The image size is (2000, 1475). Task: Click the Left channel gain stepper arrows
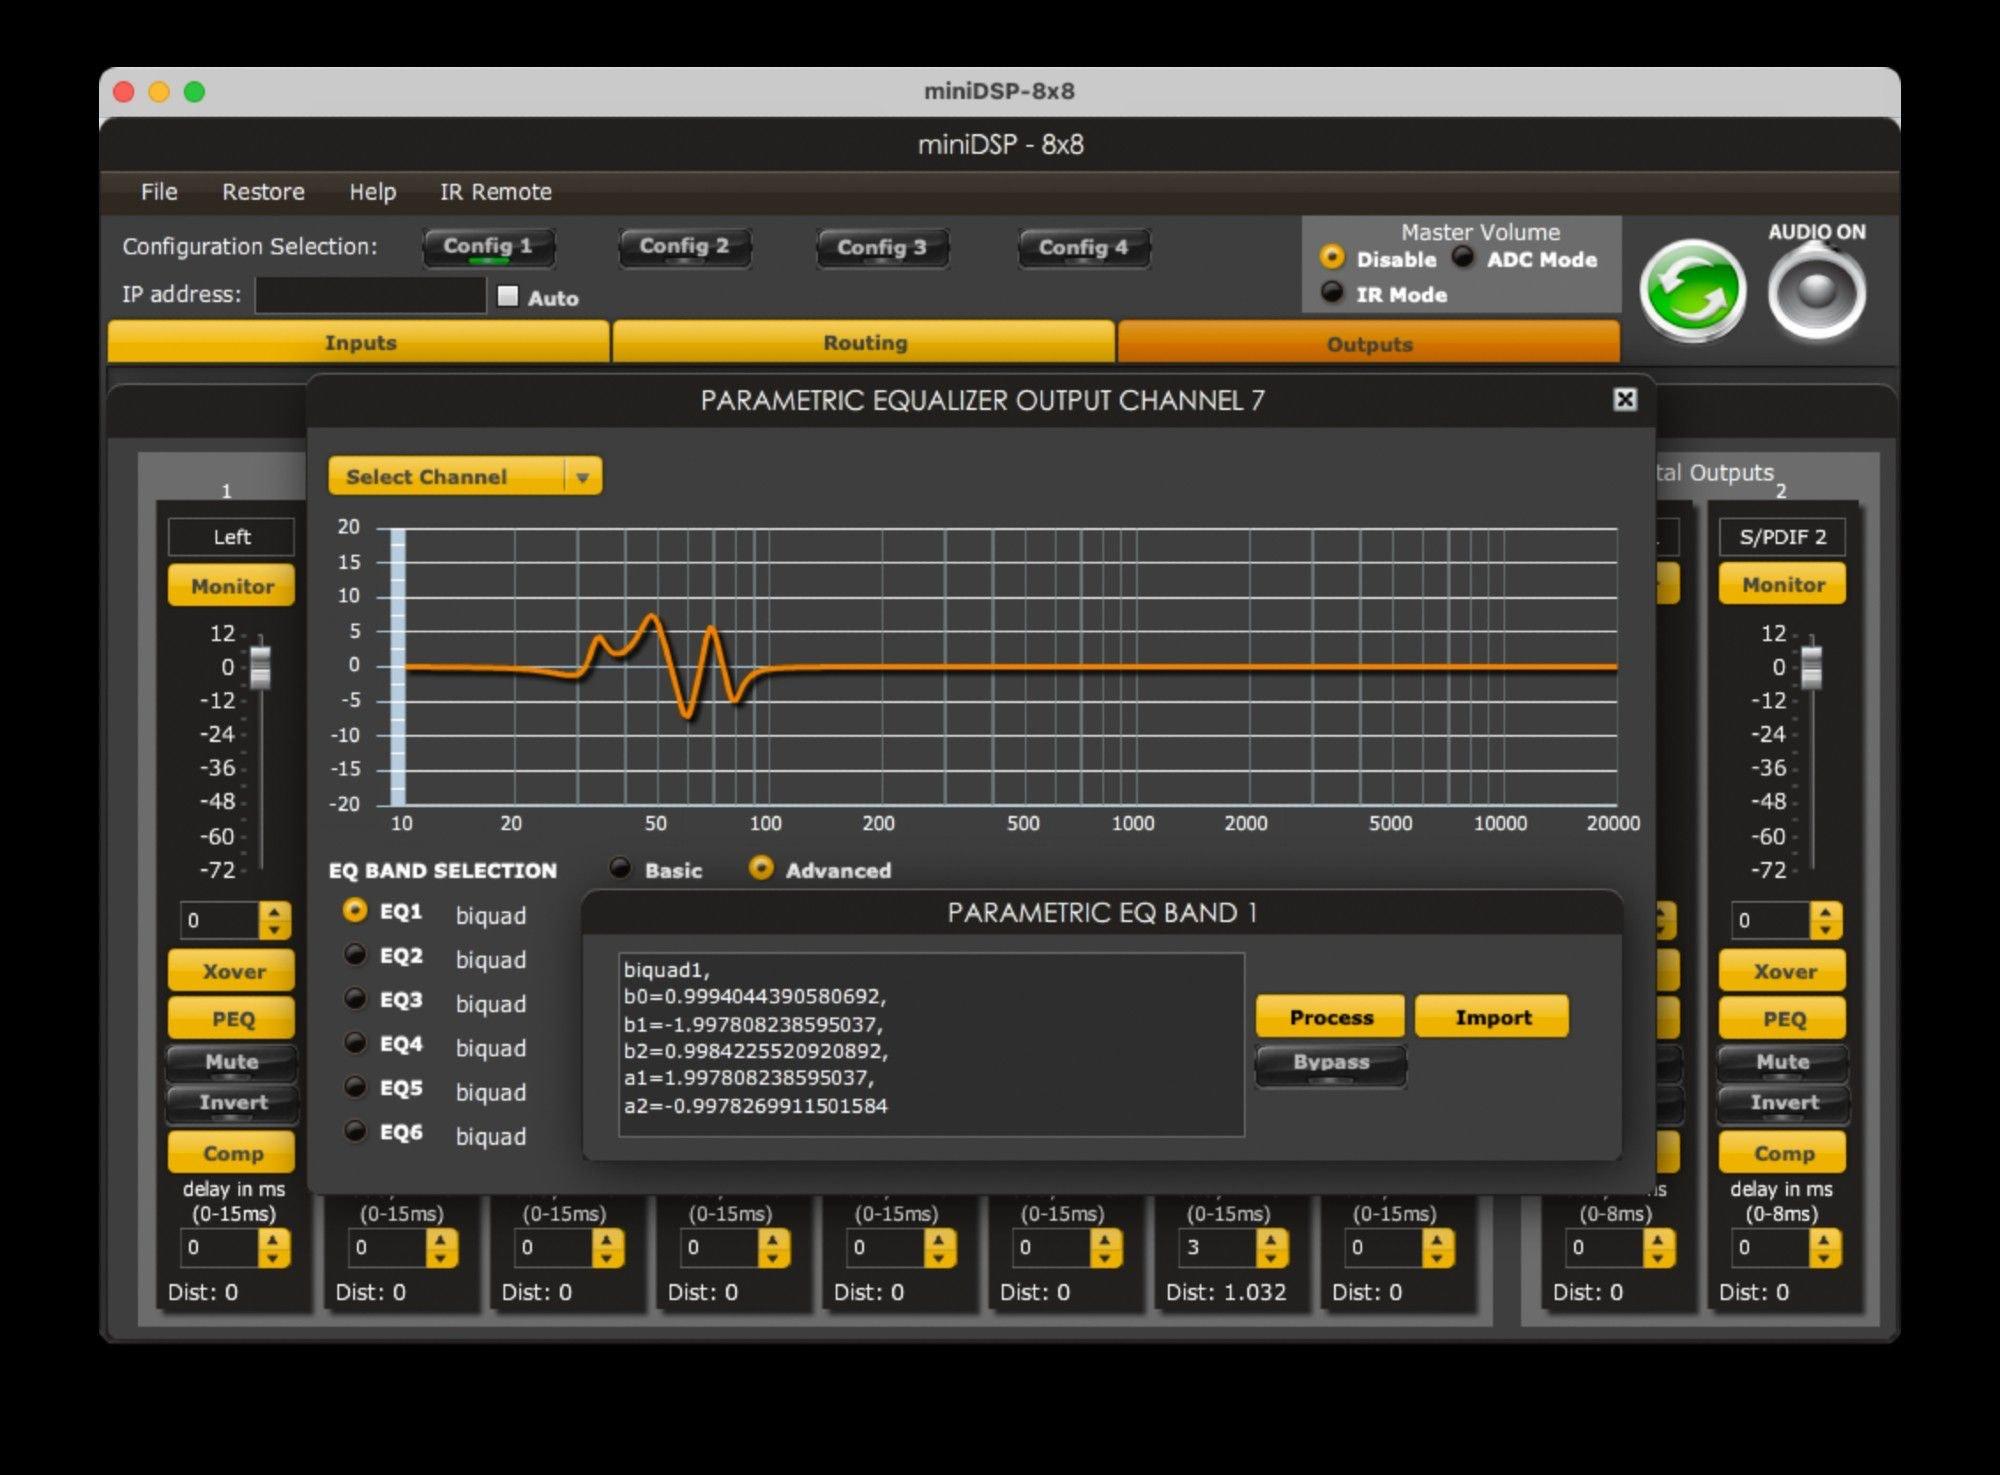274,920
